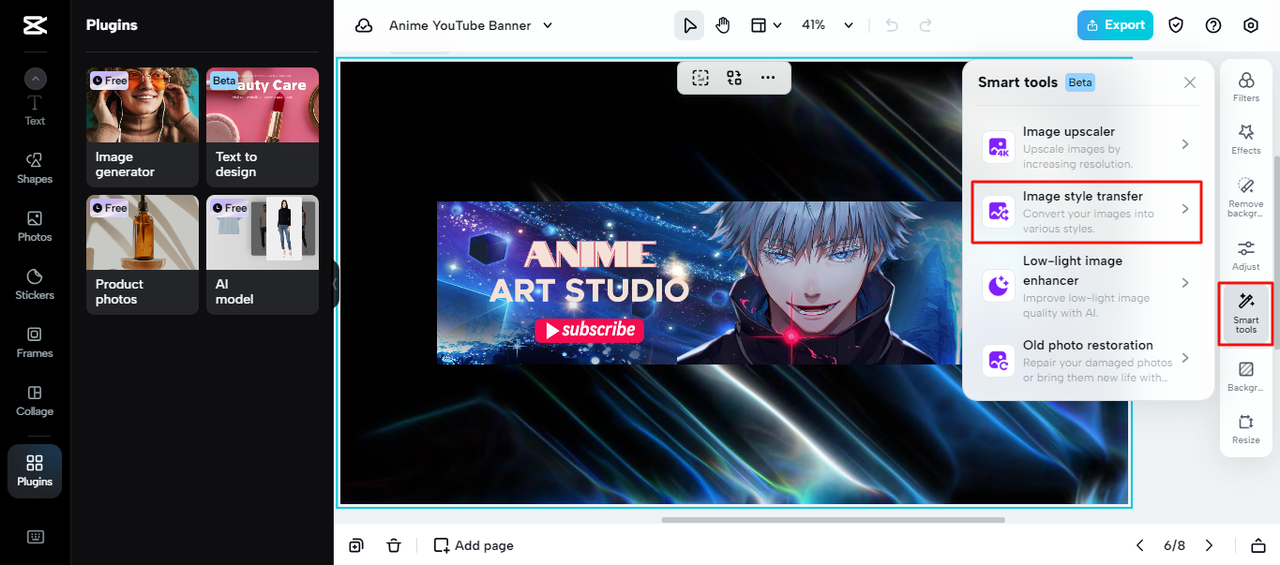Viewport: 1280px width, 565px height.
Task: Expand the Image upscaler chevron
Action: [1185, 145]
